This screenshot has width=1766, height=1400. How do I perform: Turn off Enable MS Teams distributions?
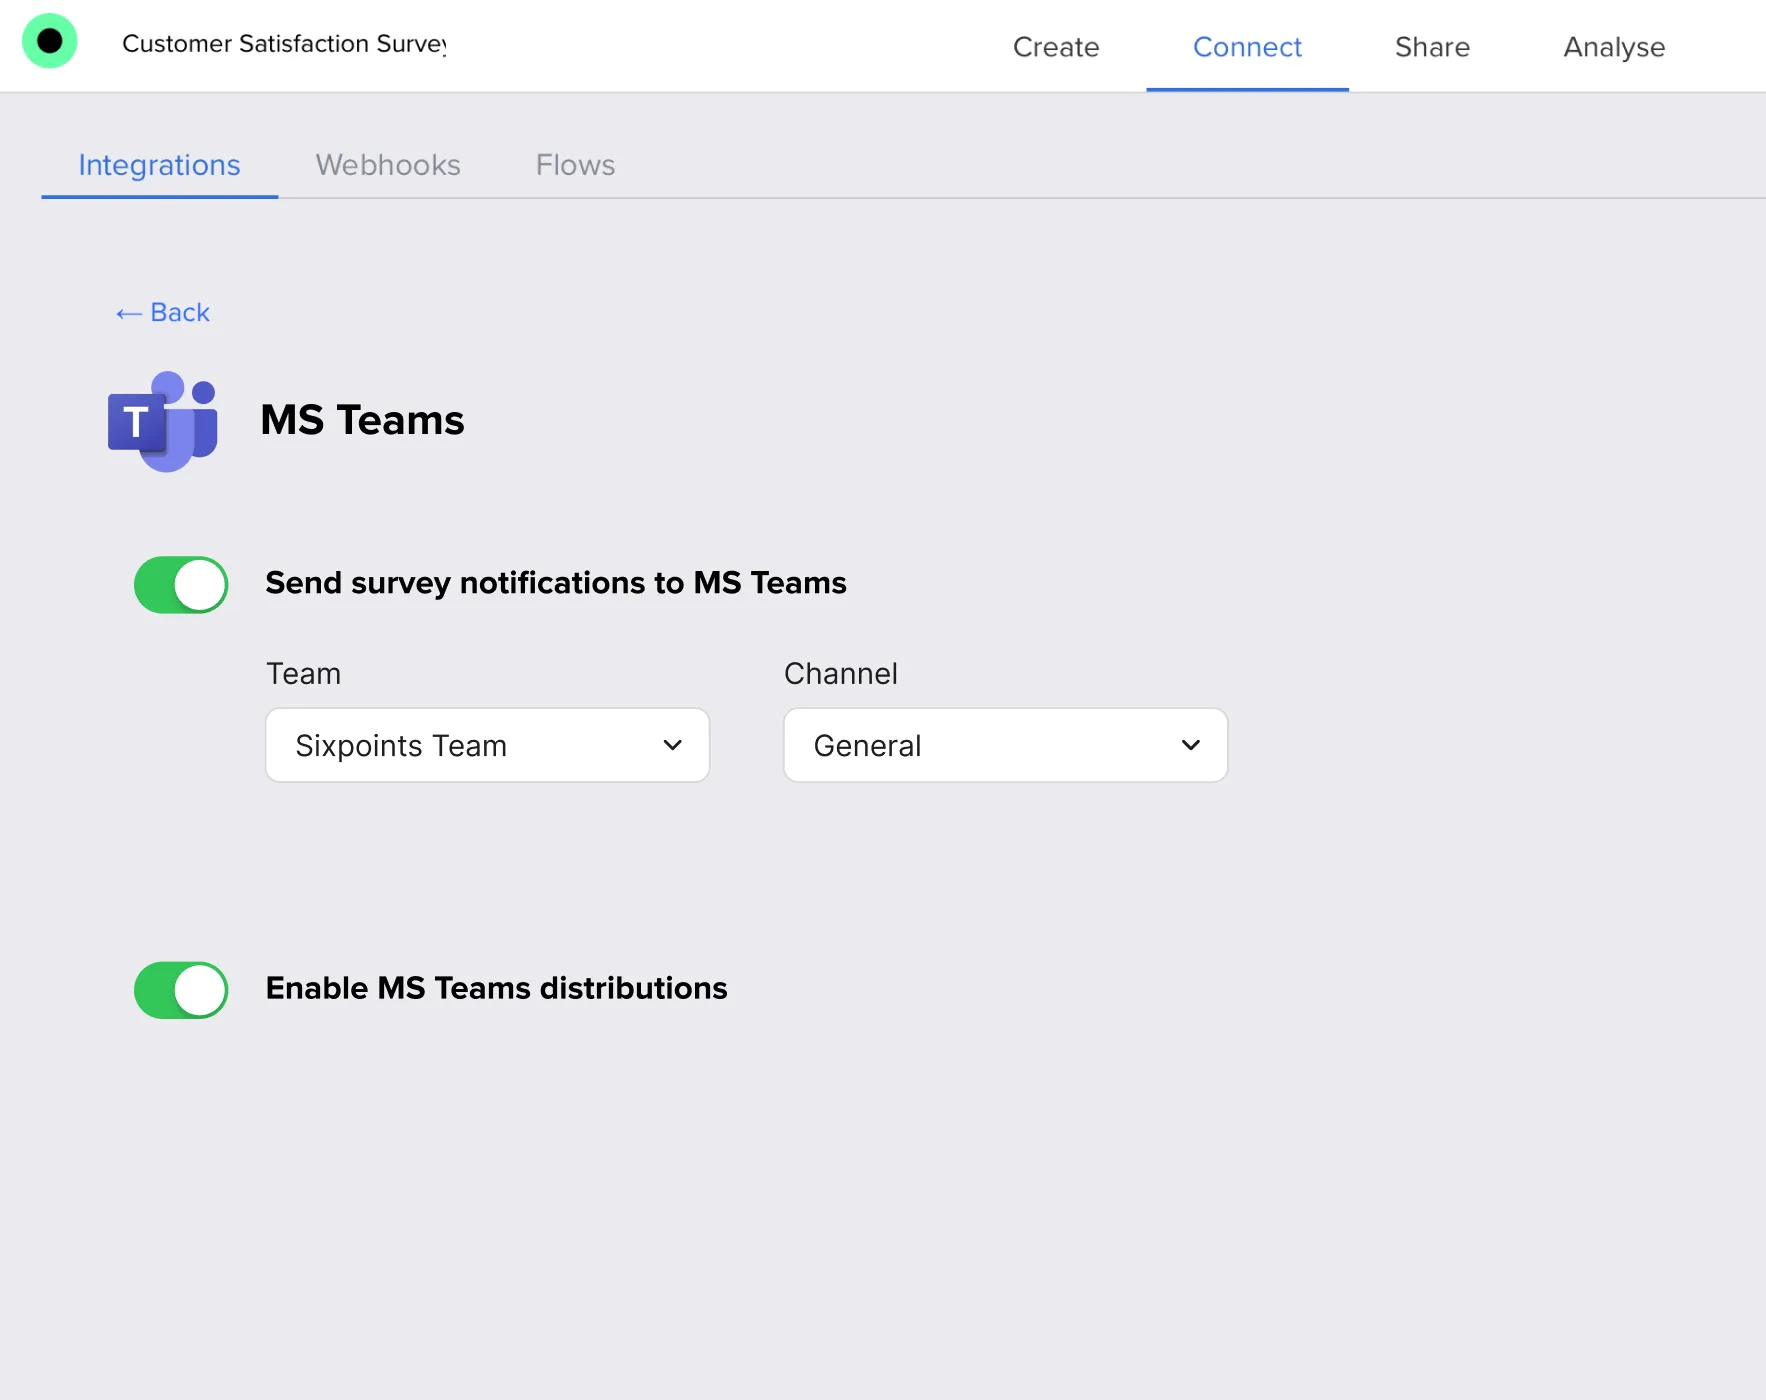point(180,990)
